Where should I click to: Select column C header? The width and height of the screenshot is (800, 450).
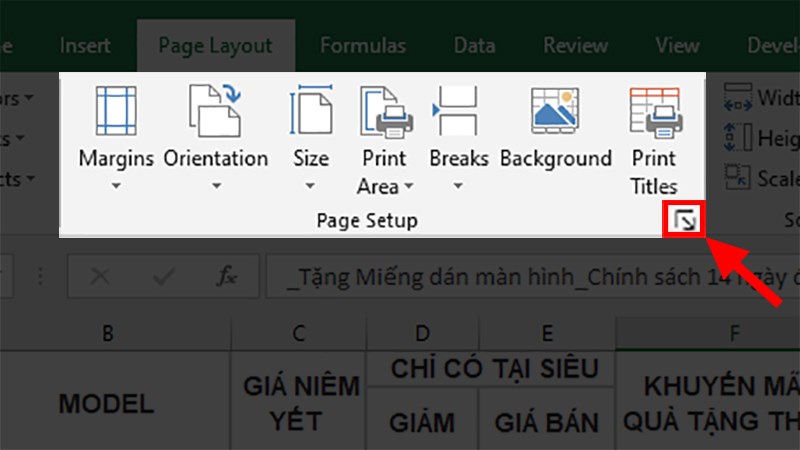[298, 334]
